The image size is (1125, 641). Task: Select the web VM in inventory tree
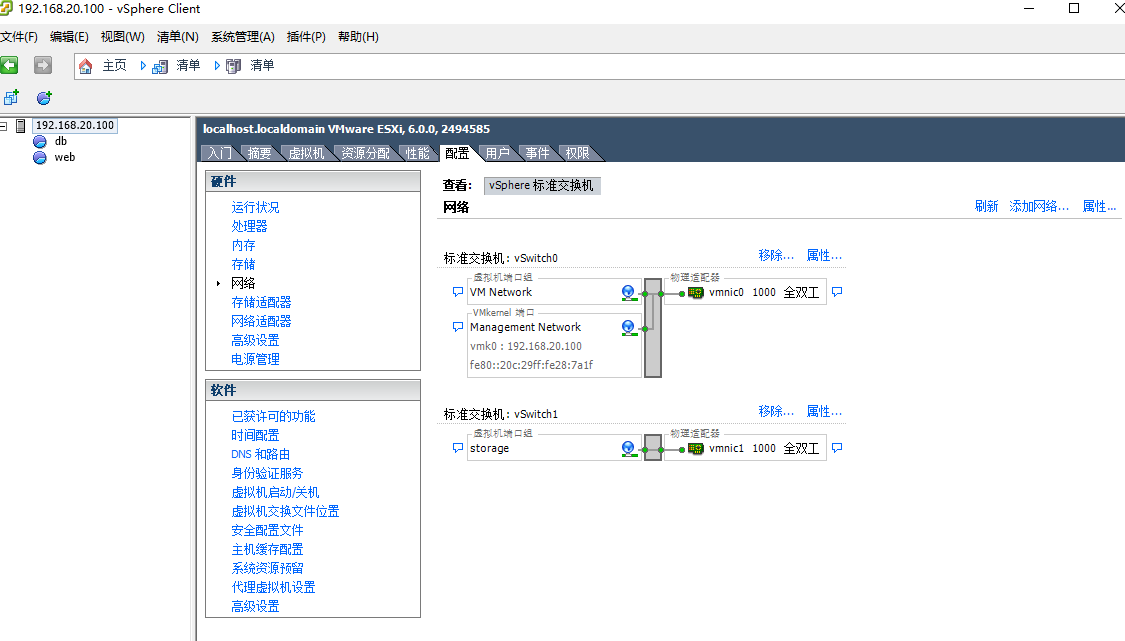point(64,157)
